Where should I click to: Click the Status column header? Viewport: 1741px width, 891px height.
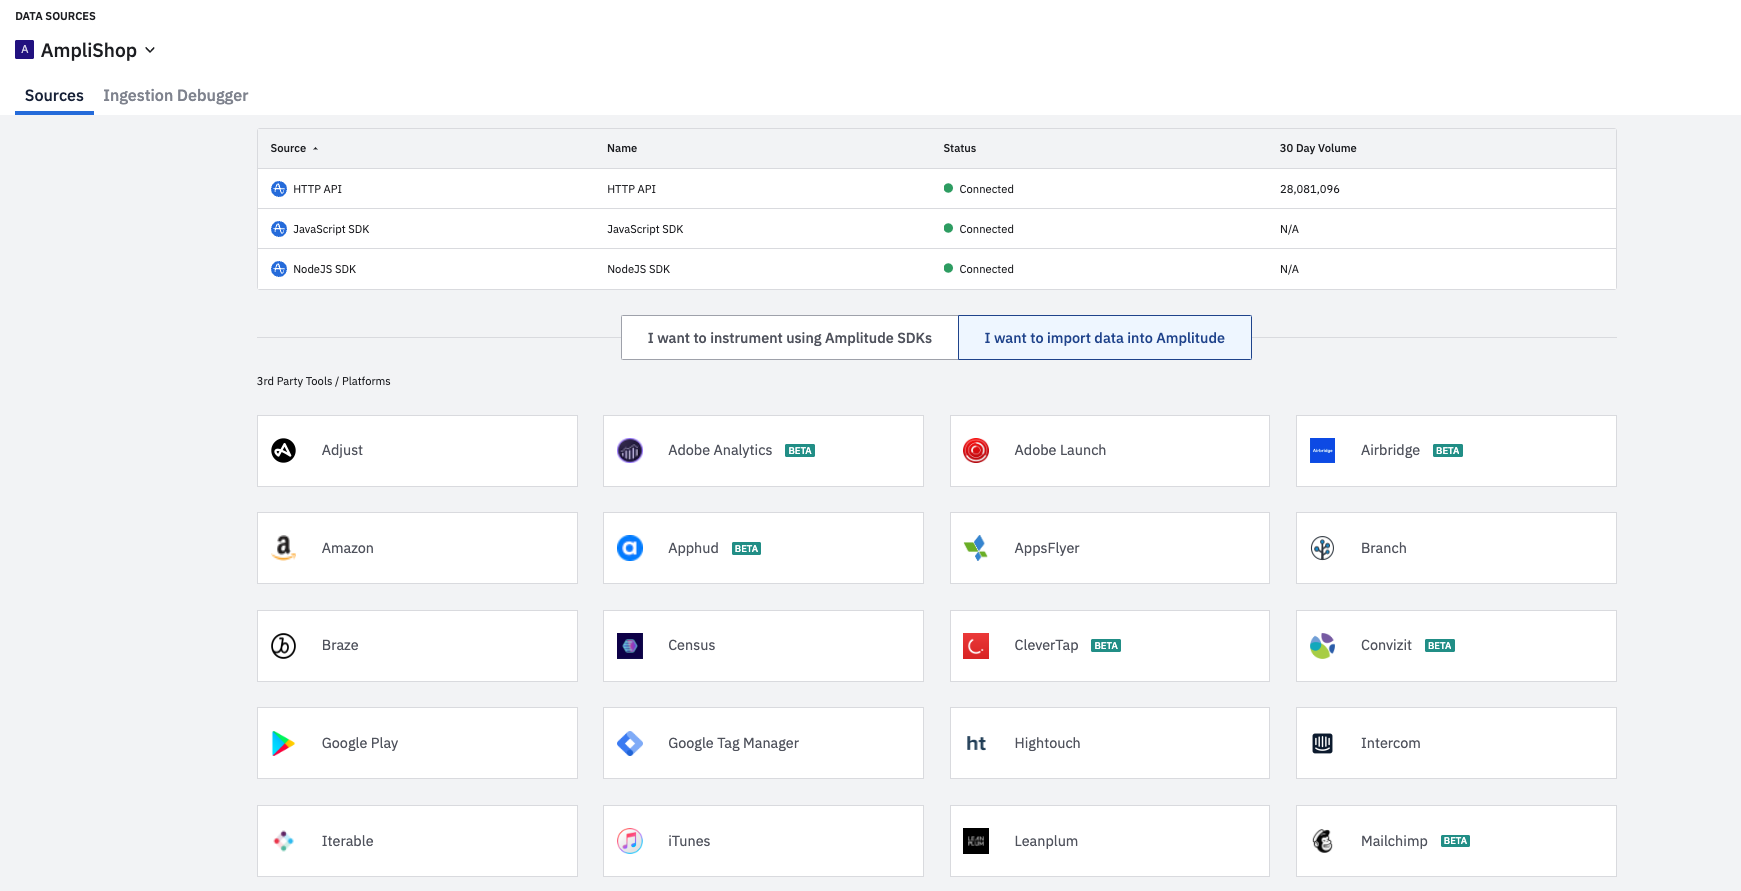point(960,148)
